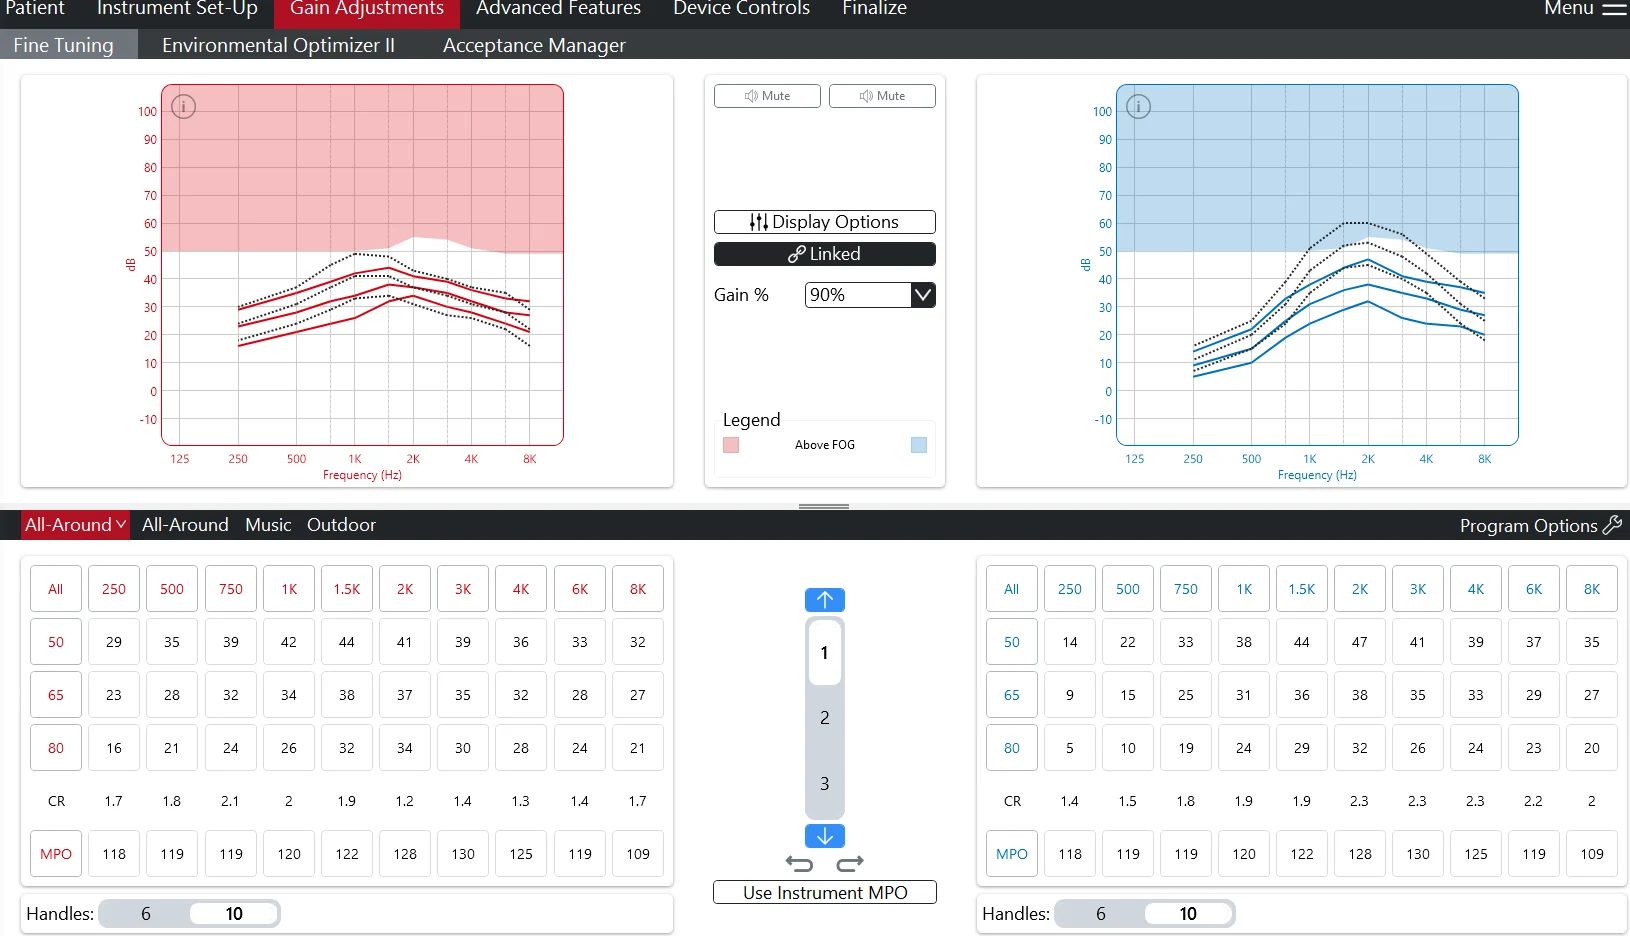Set right Handles to 6

[x=1101, y=913]
